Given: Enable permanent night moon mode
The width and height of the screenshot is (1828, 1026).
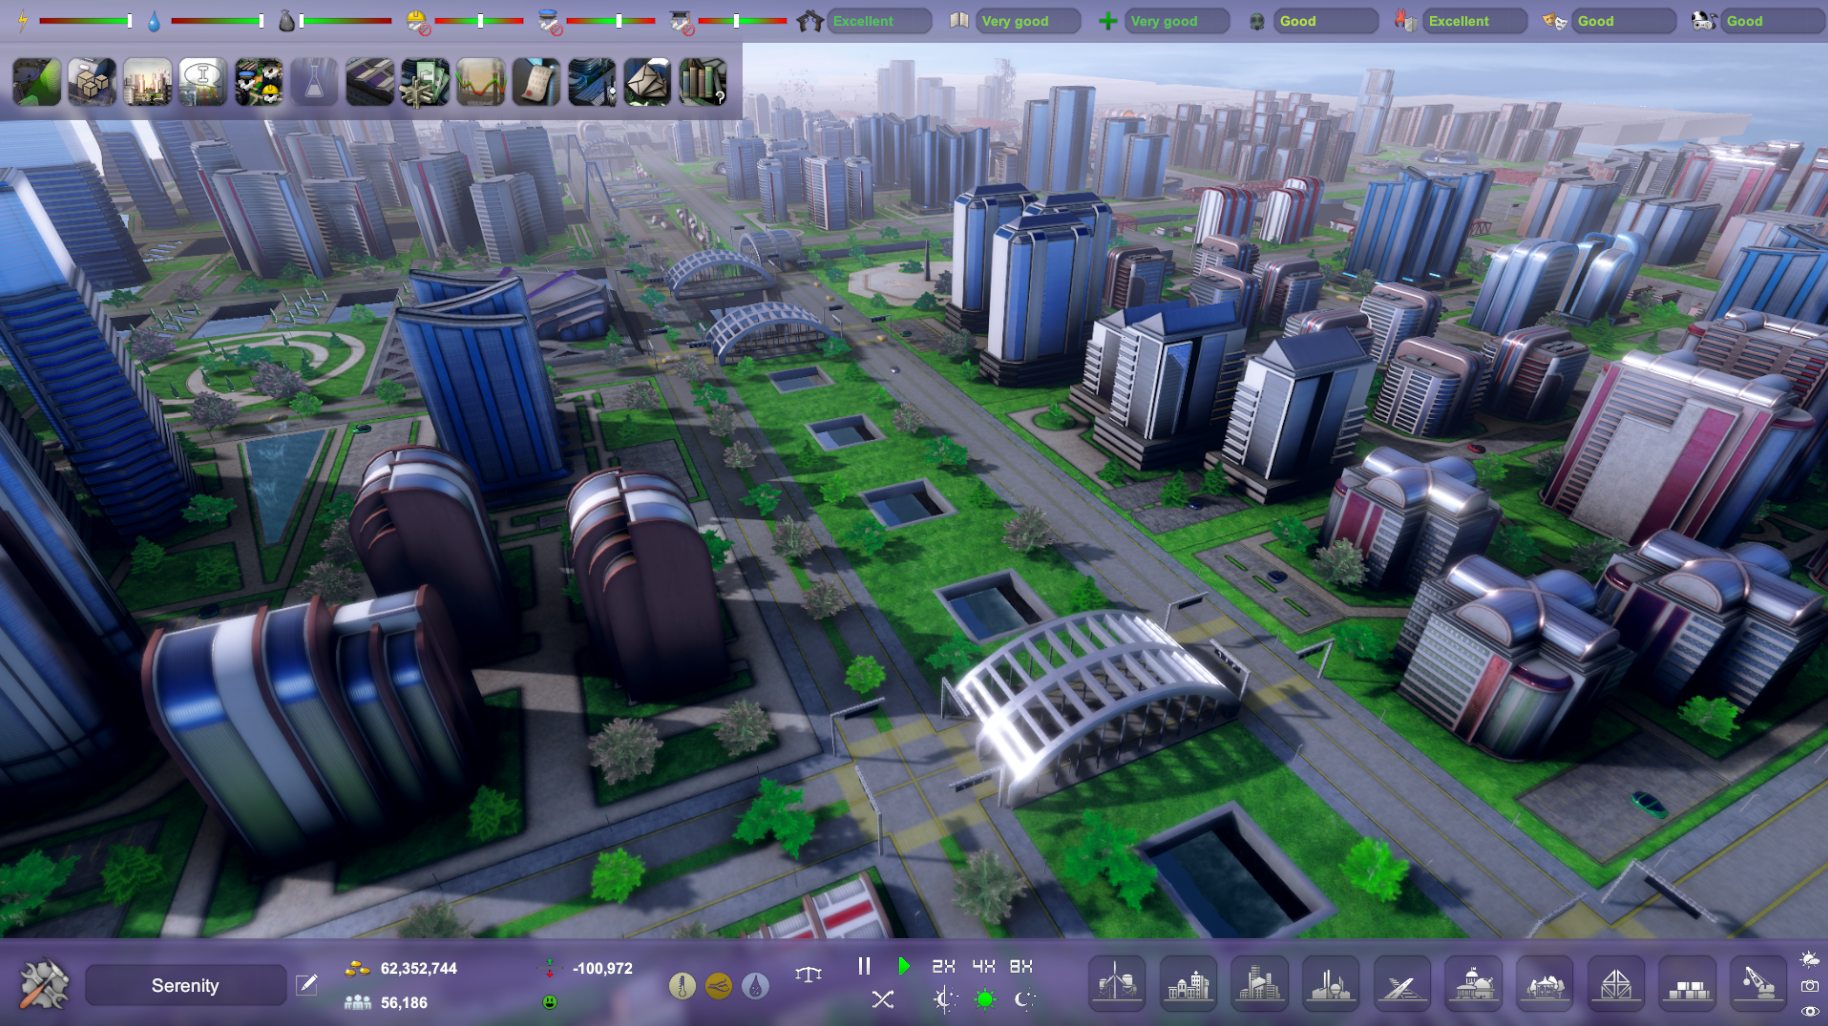Looking at the screenshot, I should pos(1024,999).
